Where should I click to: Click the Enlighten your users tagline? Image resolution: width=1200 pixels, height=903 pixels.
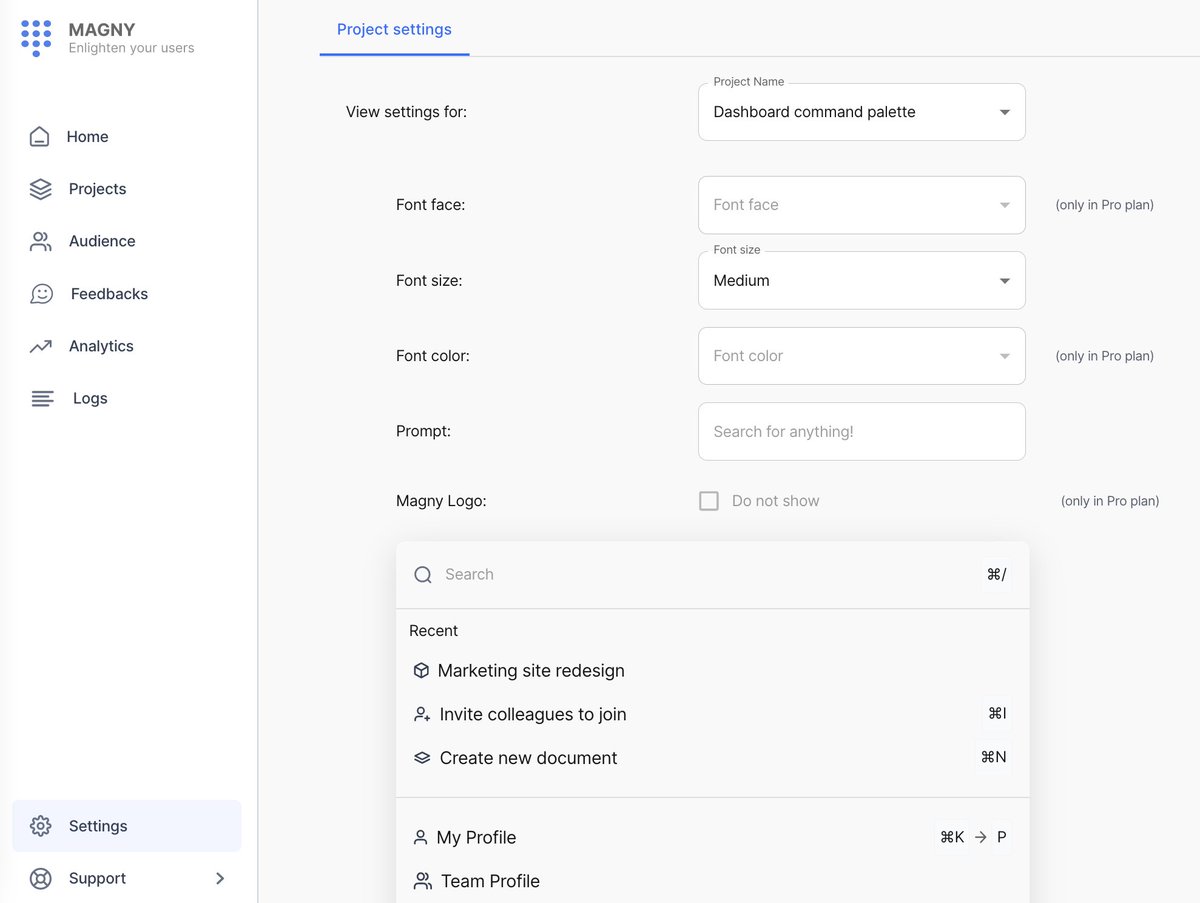coord(131,48)
